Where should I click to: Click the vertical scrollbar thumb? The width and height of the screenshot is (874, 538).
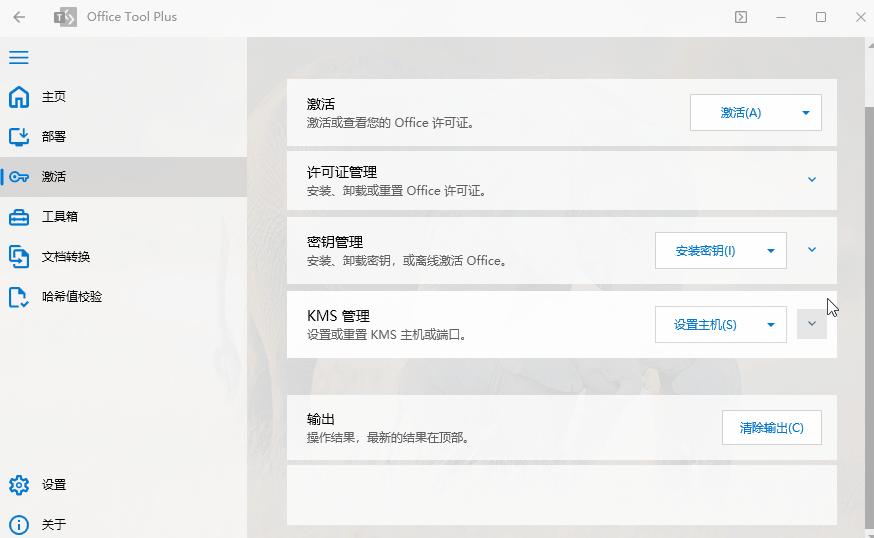pyautogui.click(x=870, y=318)
